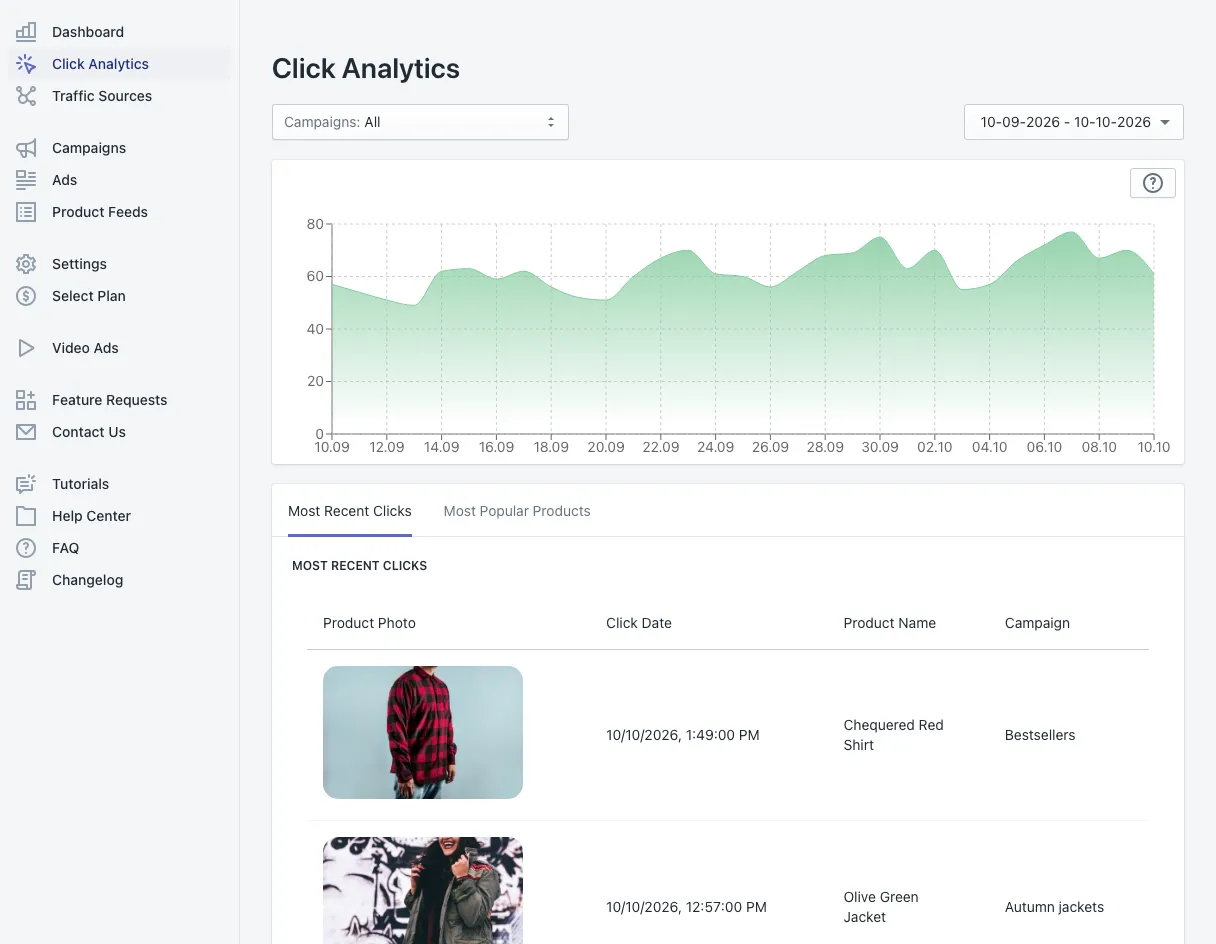This screenshot has height=944, width=1216.
Task: Click the Autumn jackets campaign cell
Action: (1055, 907)
